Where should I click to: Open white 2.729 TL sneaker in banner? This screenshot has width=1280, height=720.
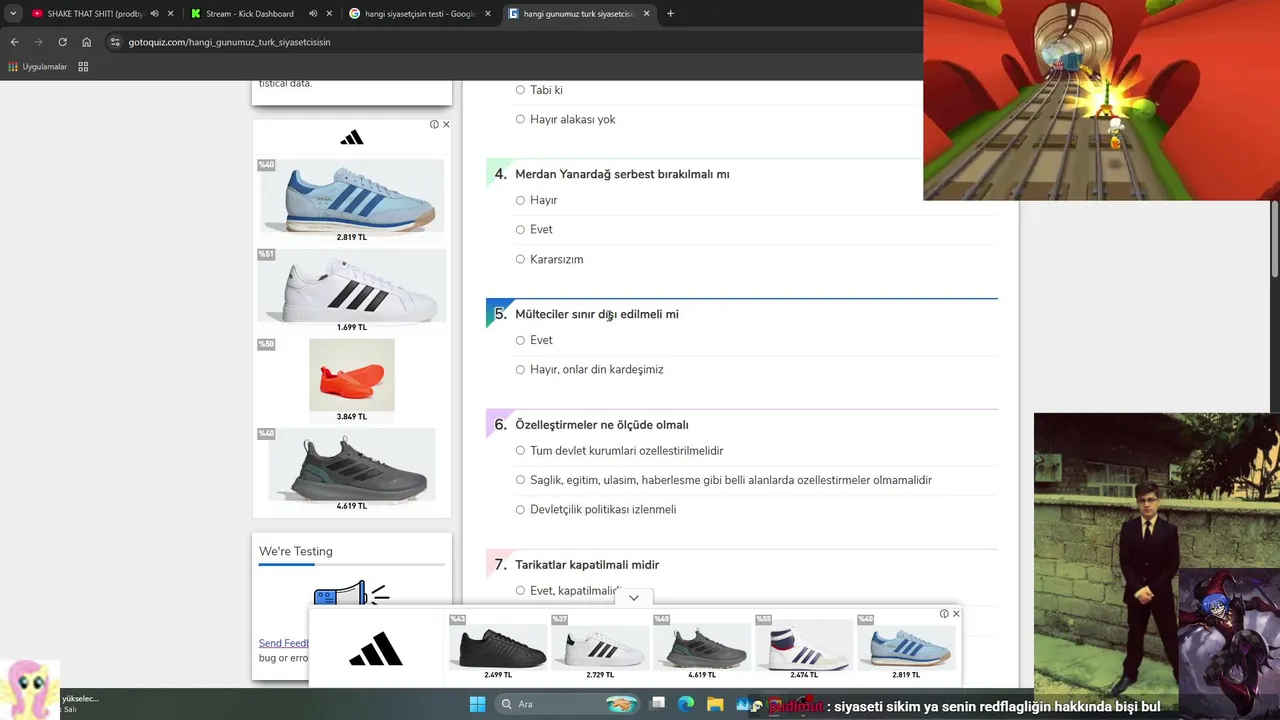600,647
